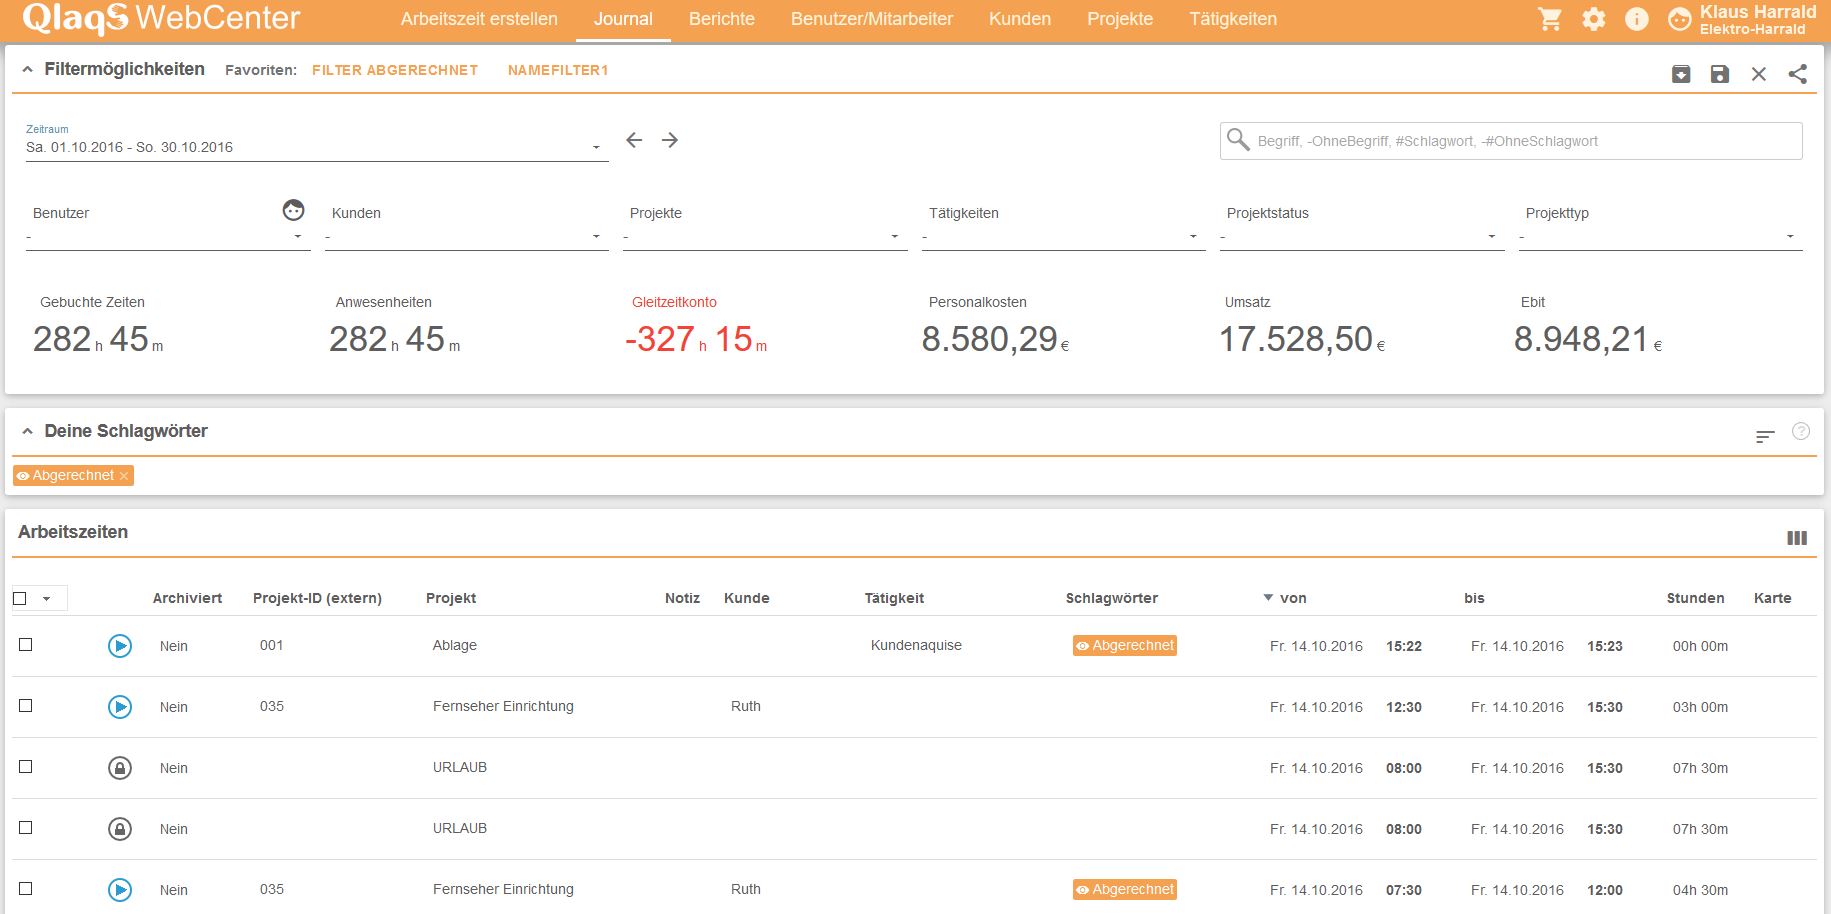
Task: Check the second URLAUB row checkbox
Action: pos(26,828)
